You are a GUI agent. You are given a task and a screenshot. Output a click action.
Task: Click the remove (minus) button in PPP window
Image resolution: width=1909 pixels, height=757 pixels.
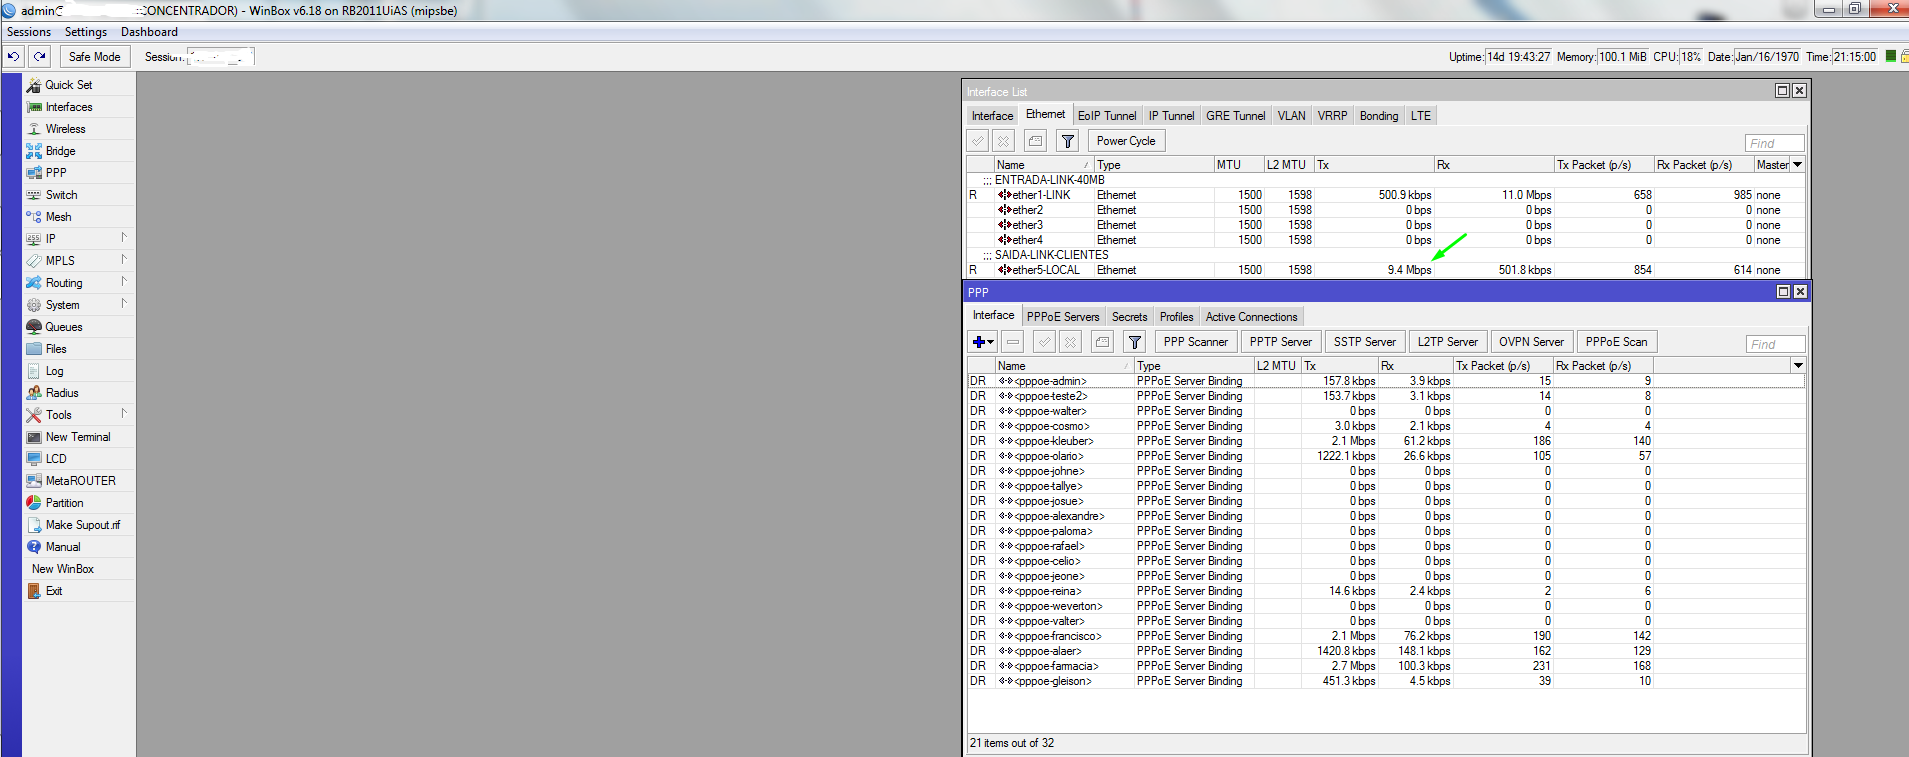(x=1012, y=342)
